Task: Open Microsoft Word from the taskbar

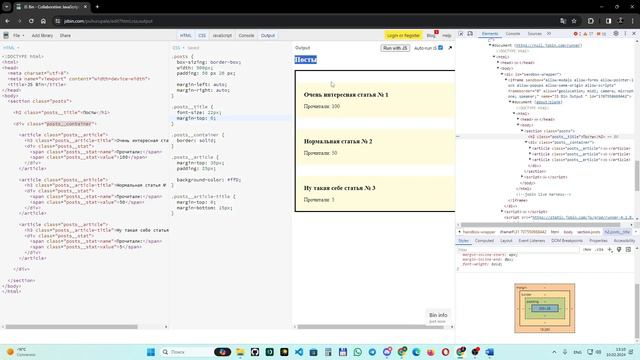Action: click(490, 352)
